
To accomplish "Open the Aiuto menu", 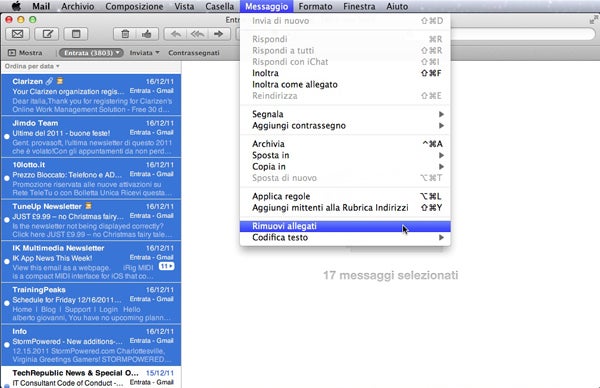I will (x=397, y=7).
